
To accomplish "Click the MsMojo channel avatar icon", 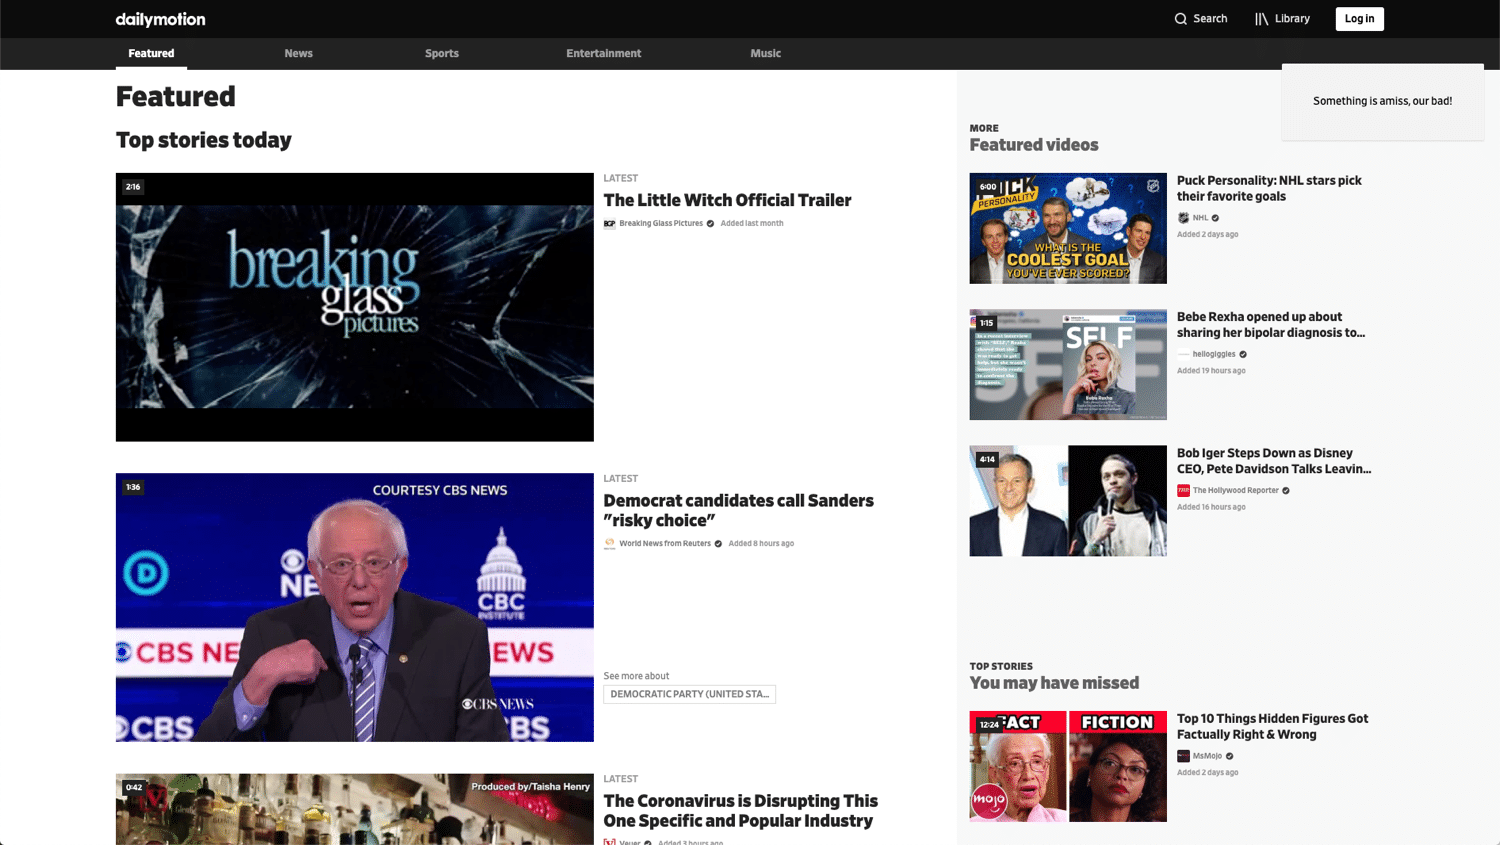I will 1184,755.
